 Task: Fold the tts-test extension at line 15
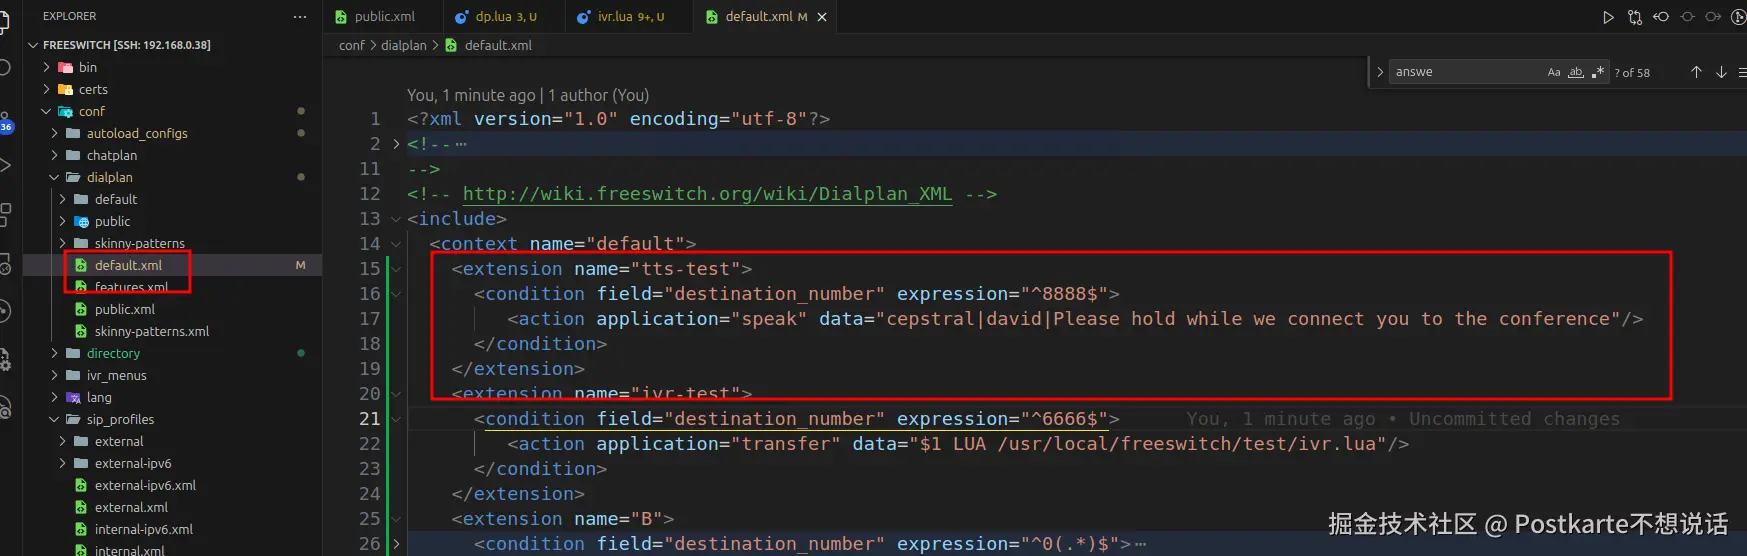point(396,269)
